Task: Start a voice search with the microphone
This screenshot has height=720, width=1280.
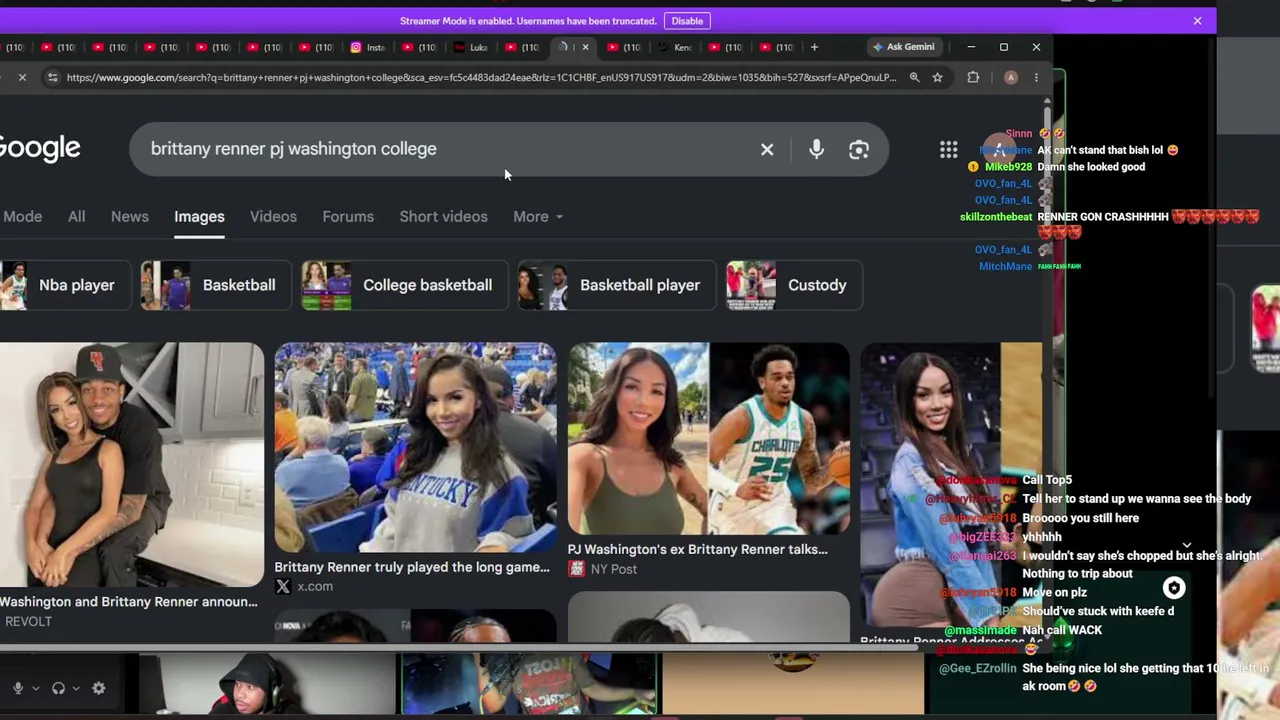Action: pos(816,149)
